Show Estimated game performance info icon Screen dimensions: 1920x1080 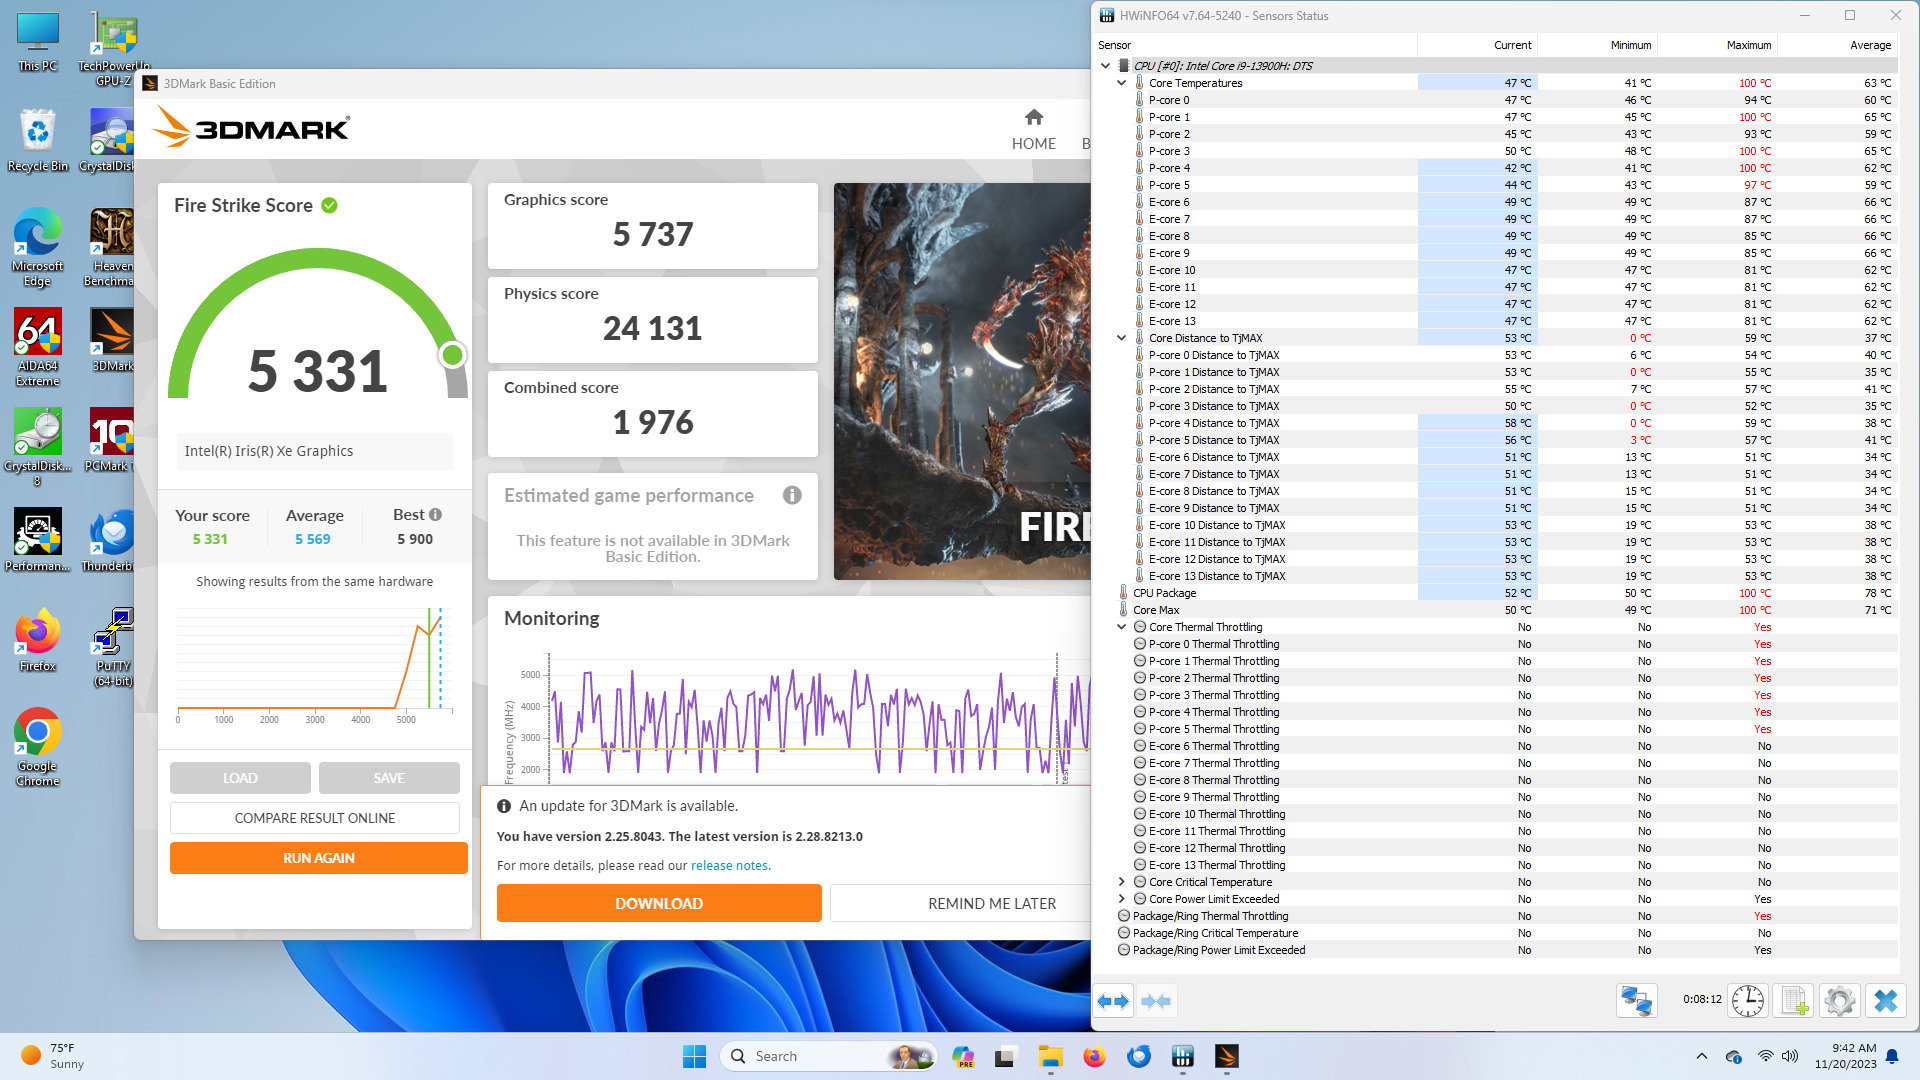(792, 495)
